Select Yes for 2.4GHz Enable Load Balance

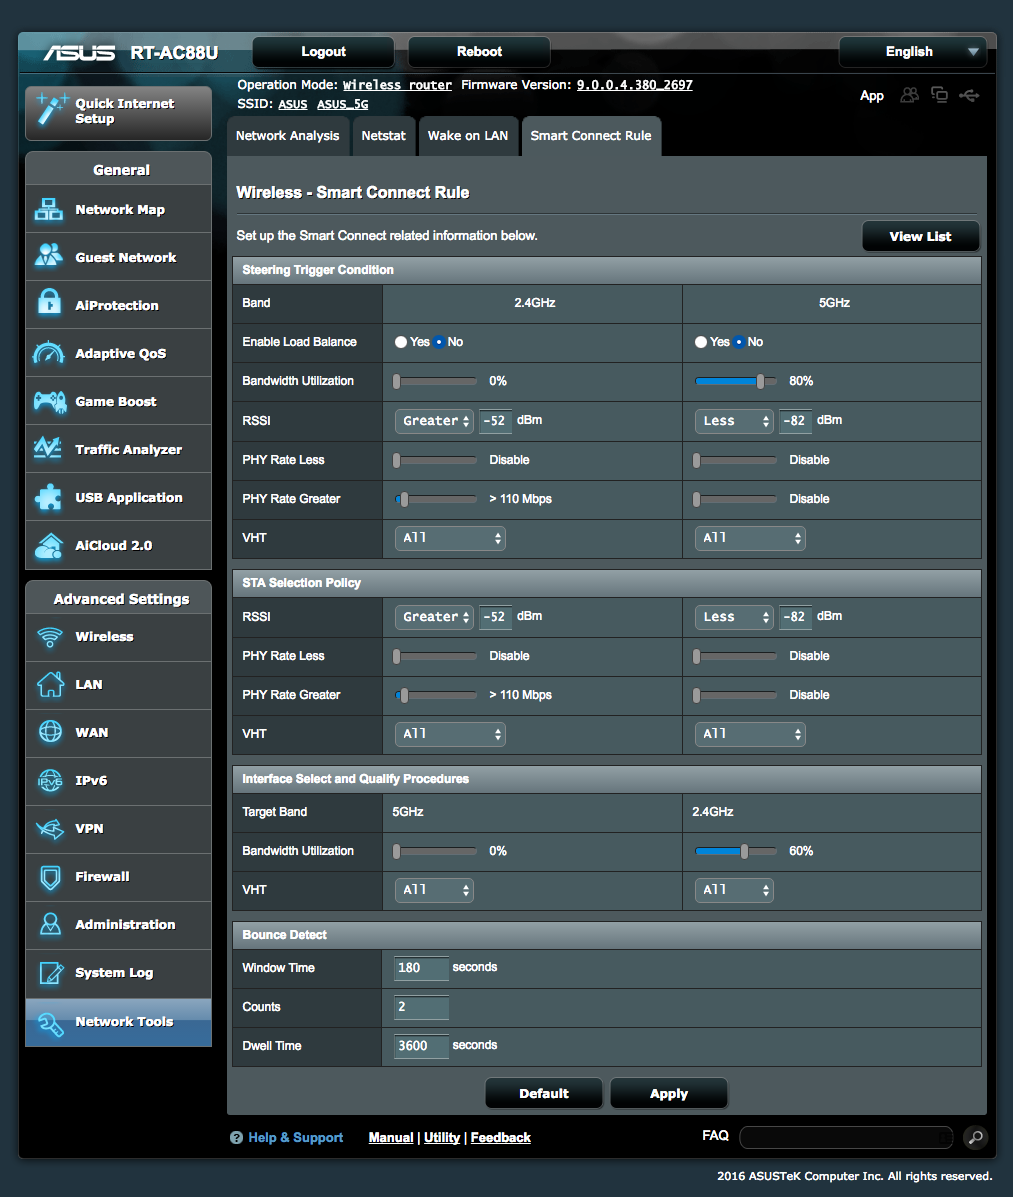[401, 342]
